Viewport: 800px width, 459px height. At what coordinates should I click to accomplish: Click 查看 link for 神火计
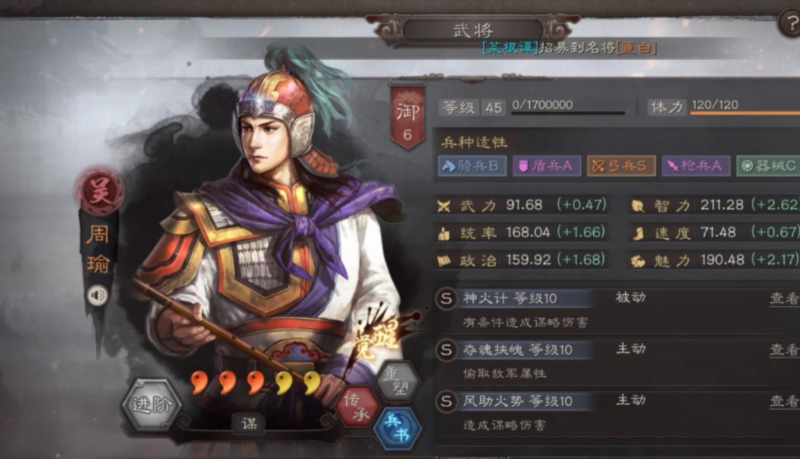click(x=784, y=298)
